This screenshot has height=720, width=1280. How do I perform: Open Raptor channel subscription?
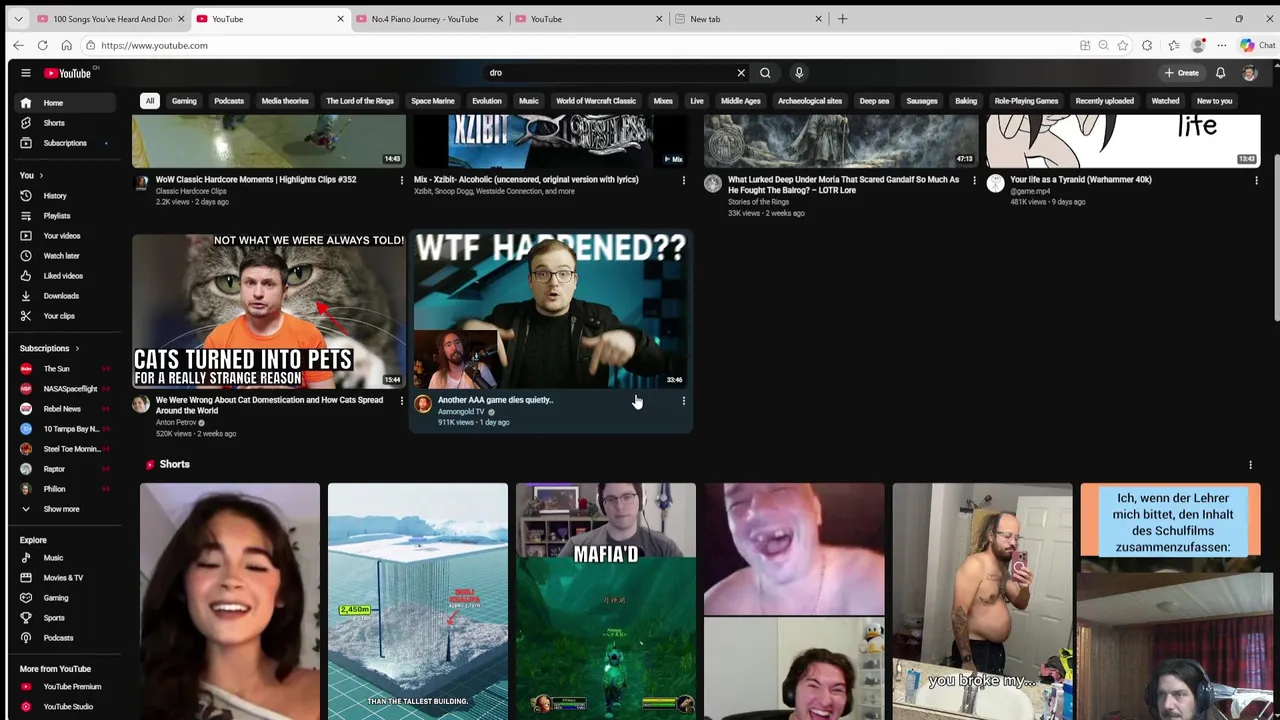[64, 469]
